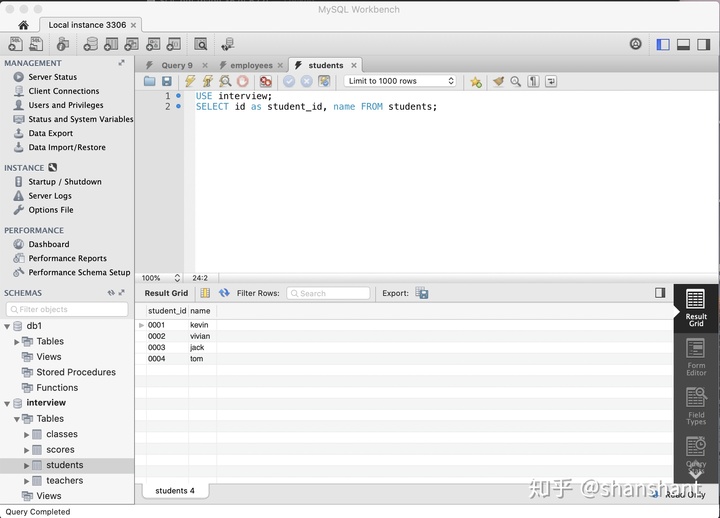This screenshot has width=720, height=518.
Task: Select the cell containing vivian
Action: [202, 336]
